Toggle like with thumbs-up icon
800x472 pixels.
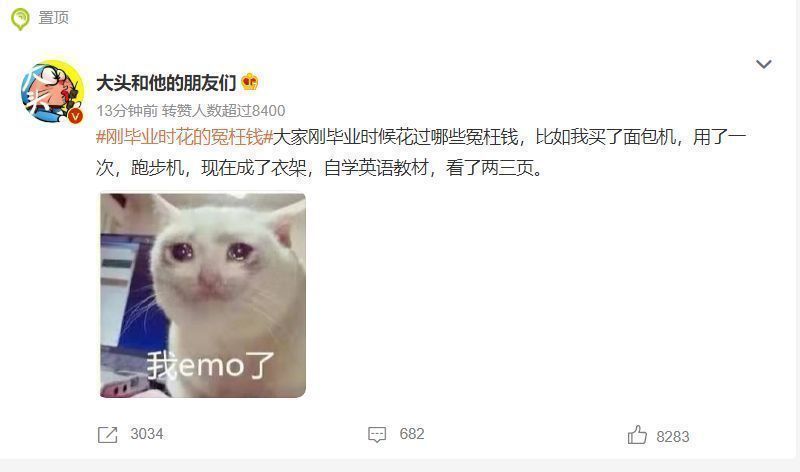(x=637, y=435)
